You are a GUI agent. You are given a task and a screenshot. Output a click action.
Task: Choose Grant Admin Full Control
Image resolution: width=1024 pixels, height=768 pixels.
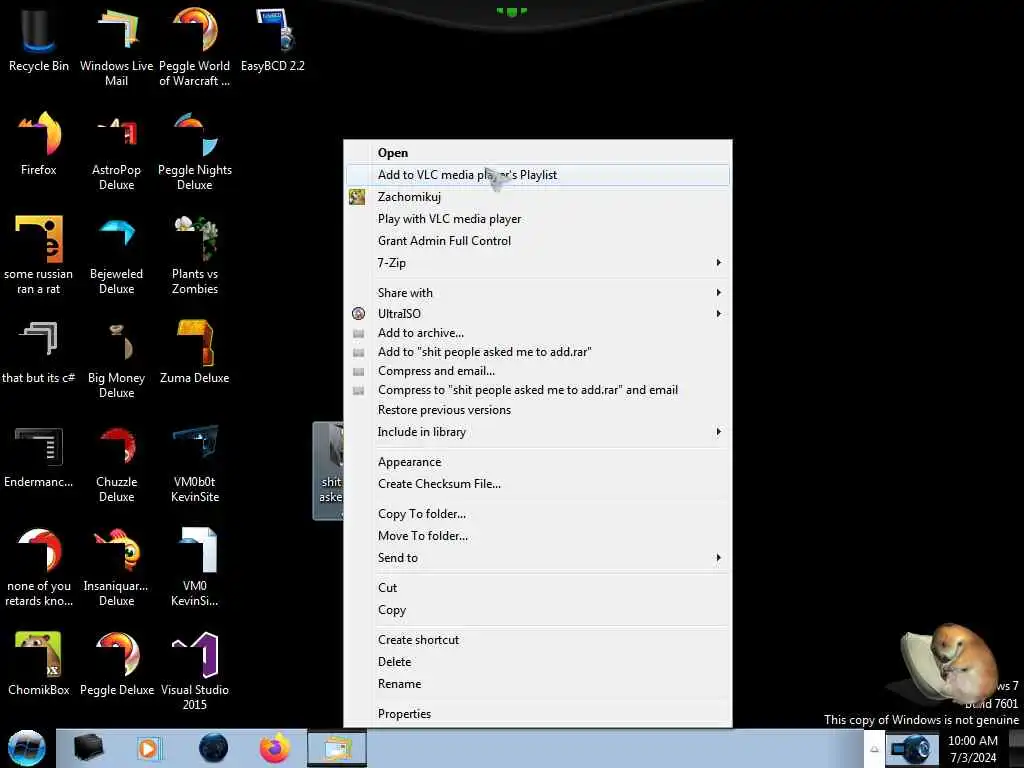click(x=537, y=240)
